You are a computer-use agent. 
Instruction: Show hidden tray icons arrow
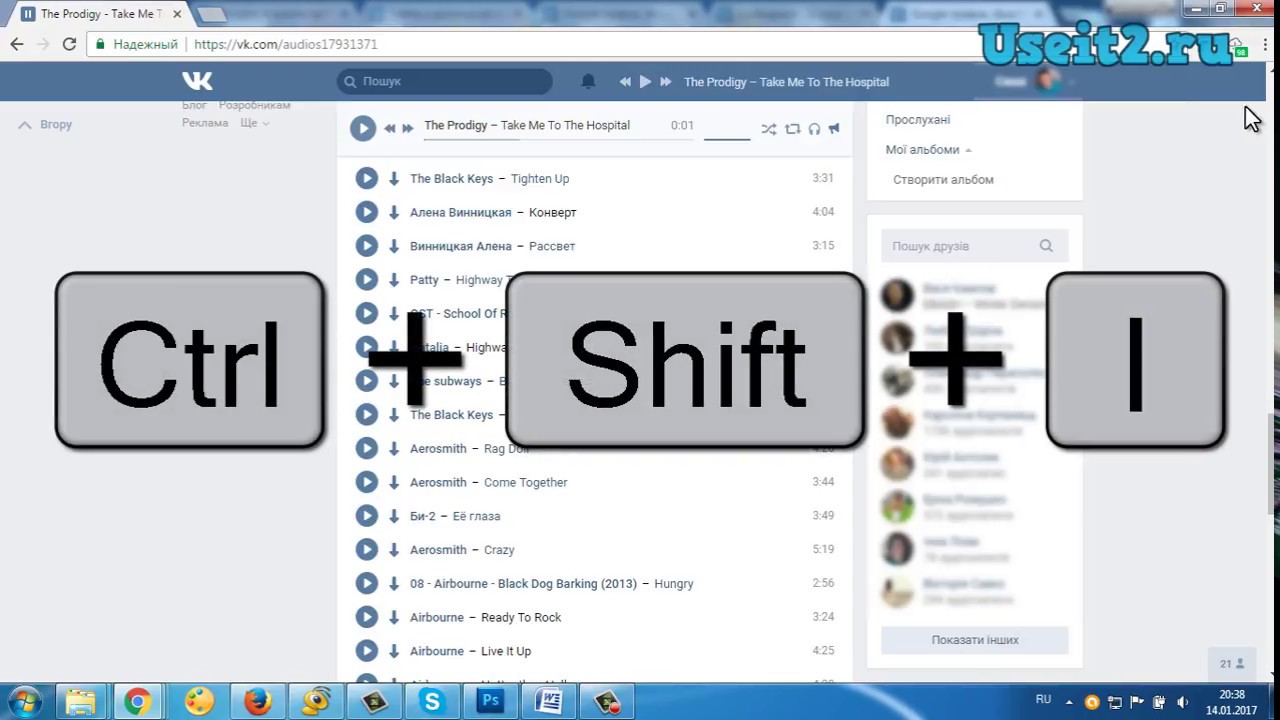1069,702
